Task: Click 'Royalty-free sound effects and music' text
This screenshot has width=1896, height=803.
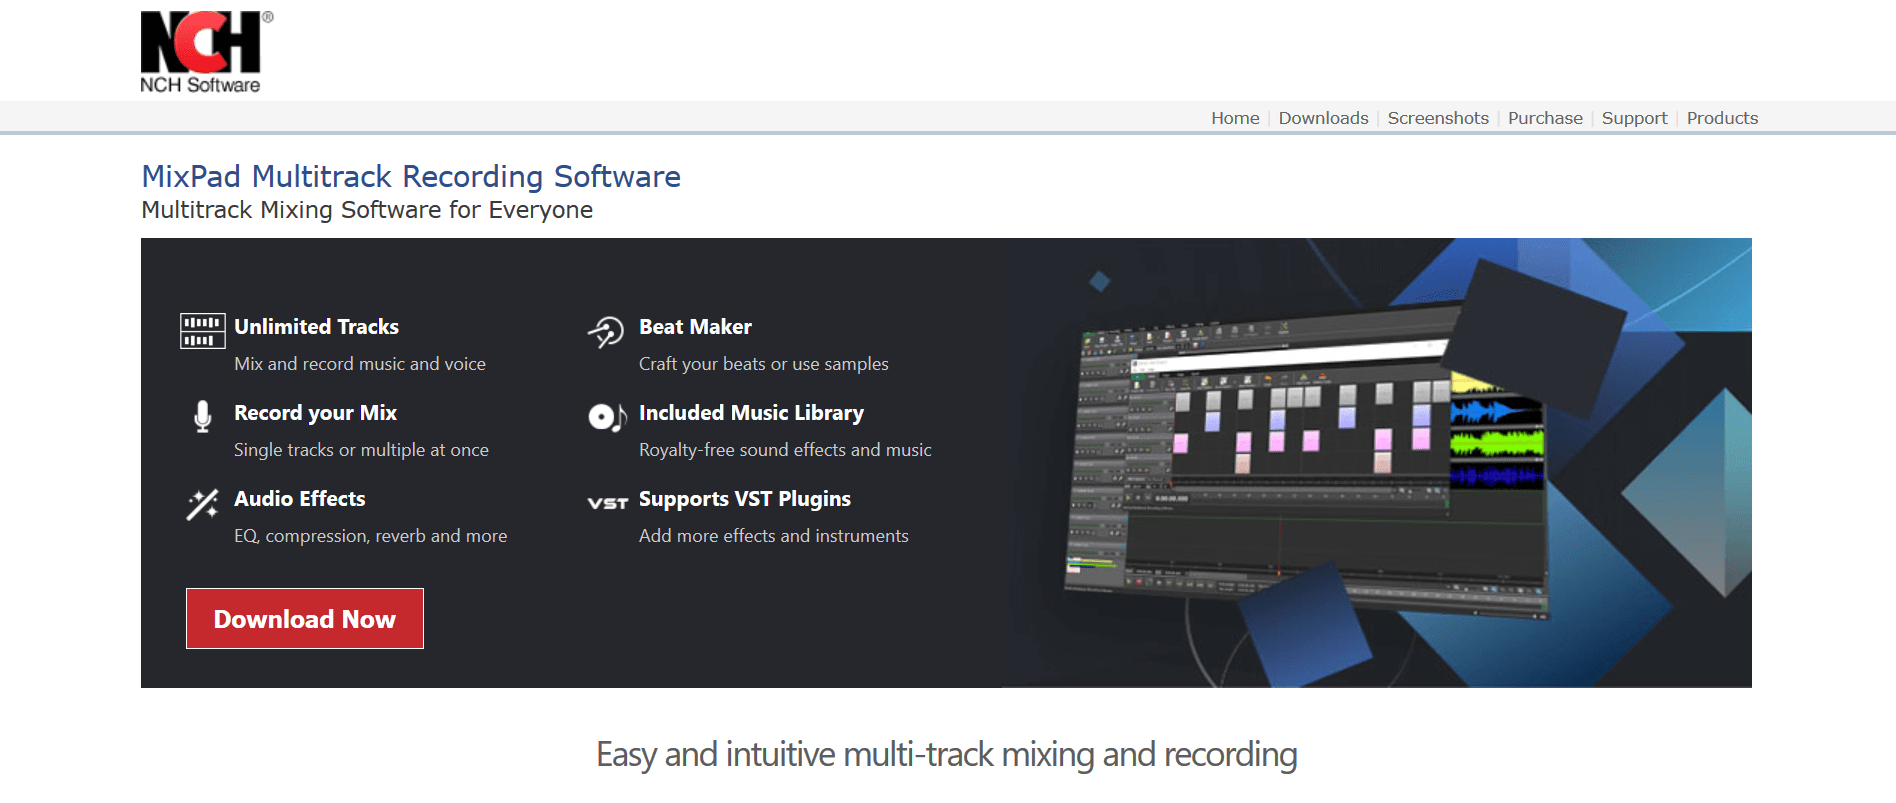Action: 785,450
